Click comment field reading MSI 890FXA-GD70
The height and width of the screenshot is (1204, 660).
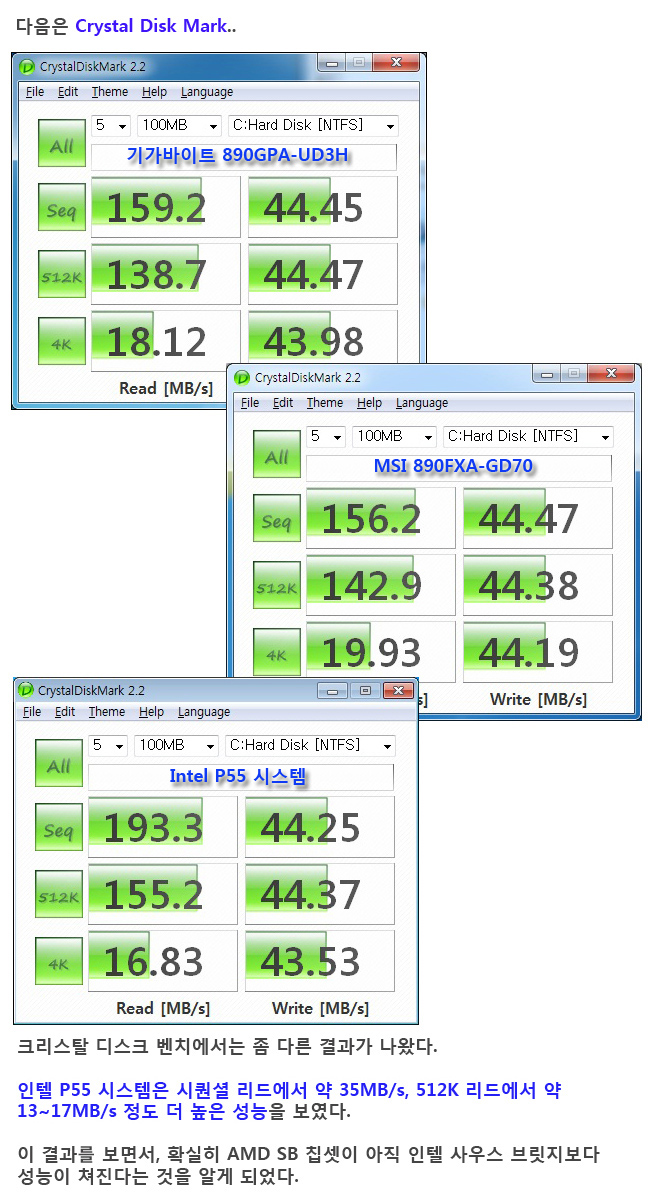459,468
